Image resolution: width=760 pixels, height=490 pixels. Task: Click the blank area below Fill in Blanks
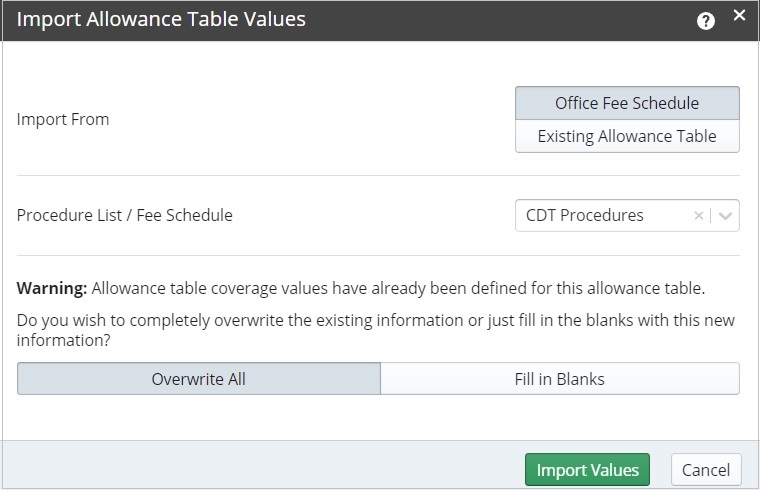tap(559, 417)
